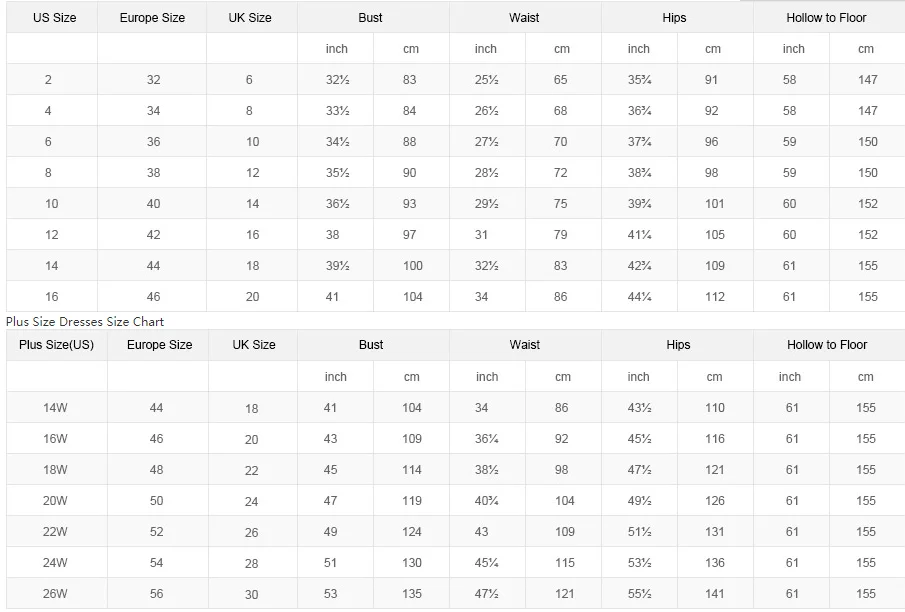The width and height of the screenshot is (905, 612).
Task: Click the "Bust" header in plus size table
Action: click(x=371, y=345)
